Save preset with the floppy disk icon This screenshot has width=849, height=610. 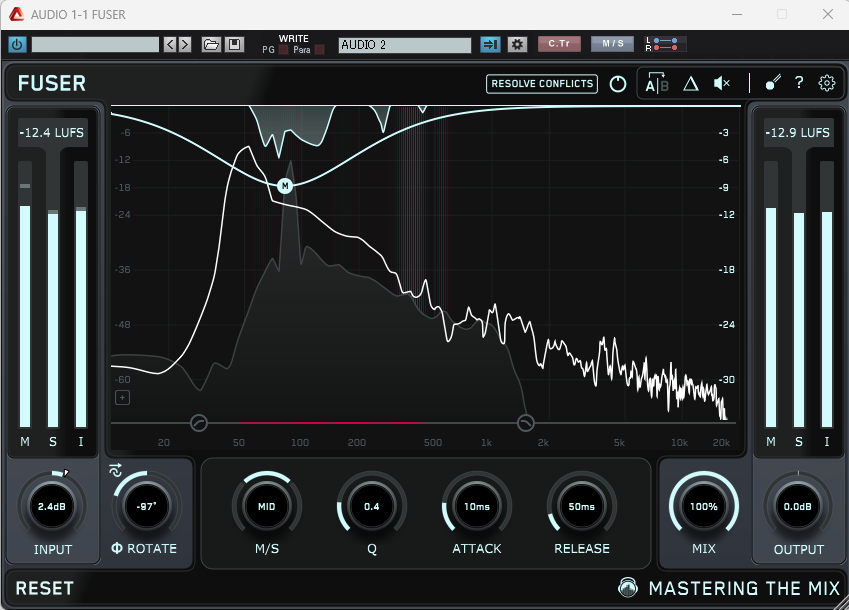[234, 44]
